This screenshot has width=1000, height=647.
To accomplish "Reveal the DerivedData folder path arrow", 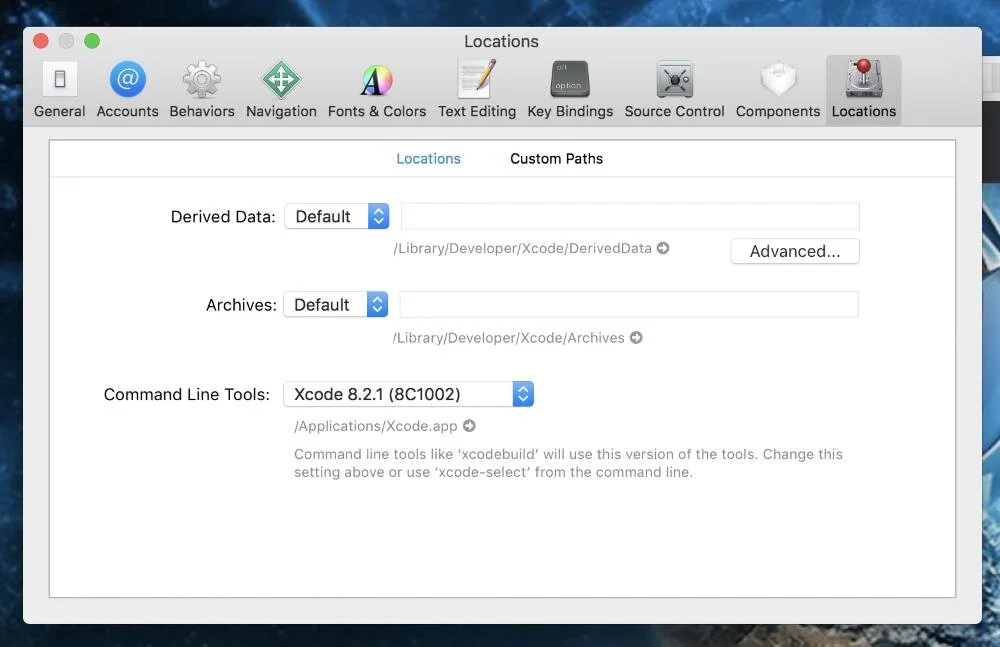I will [x=663, y=247].
